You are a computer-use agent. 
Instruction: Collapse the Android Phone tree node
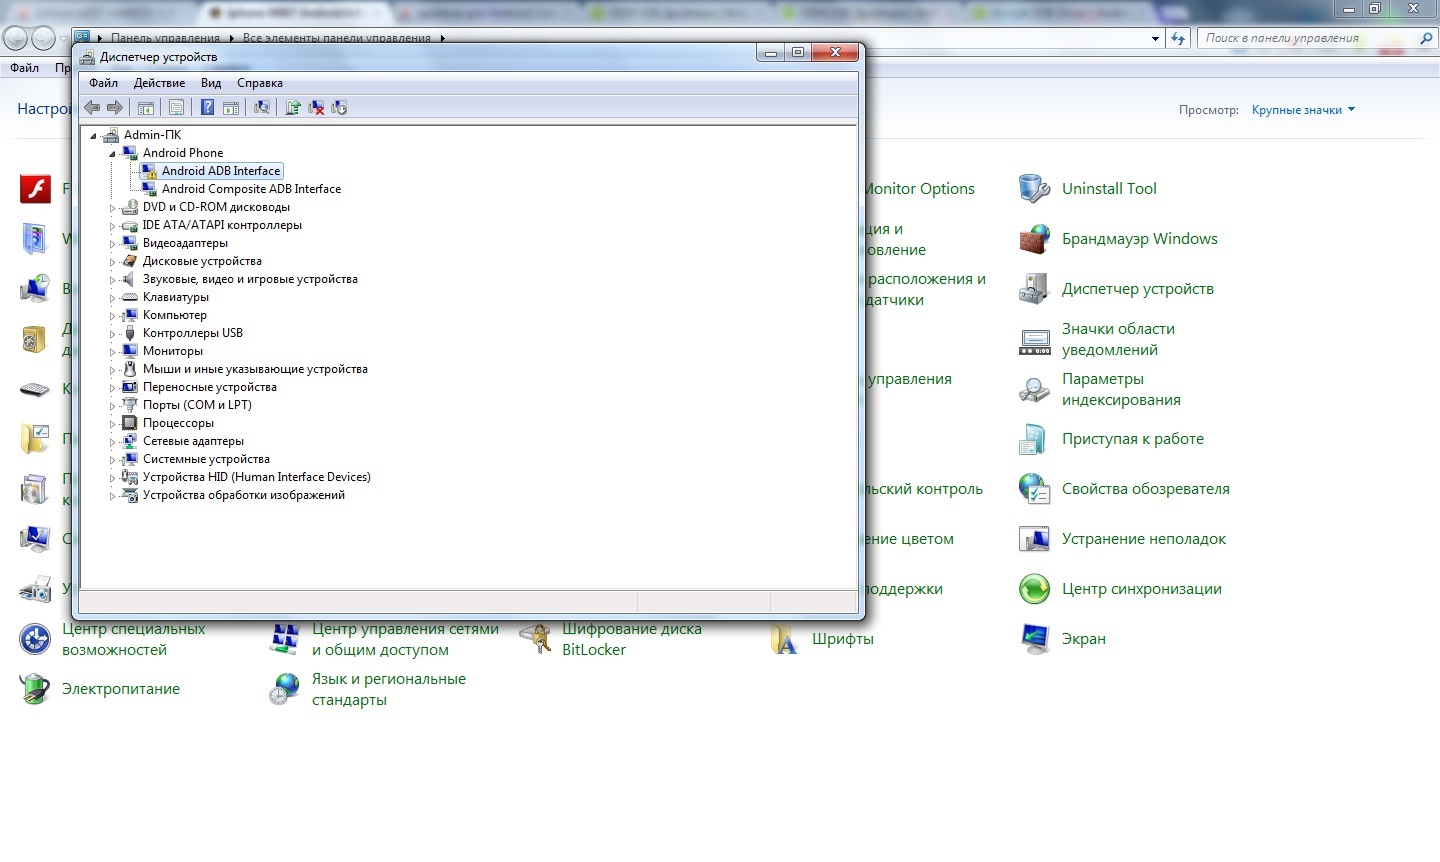tap(112, 154)
